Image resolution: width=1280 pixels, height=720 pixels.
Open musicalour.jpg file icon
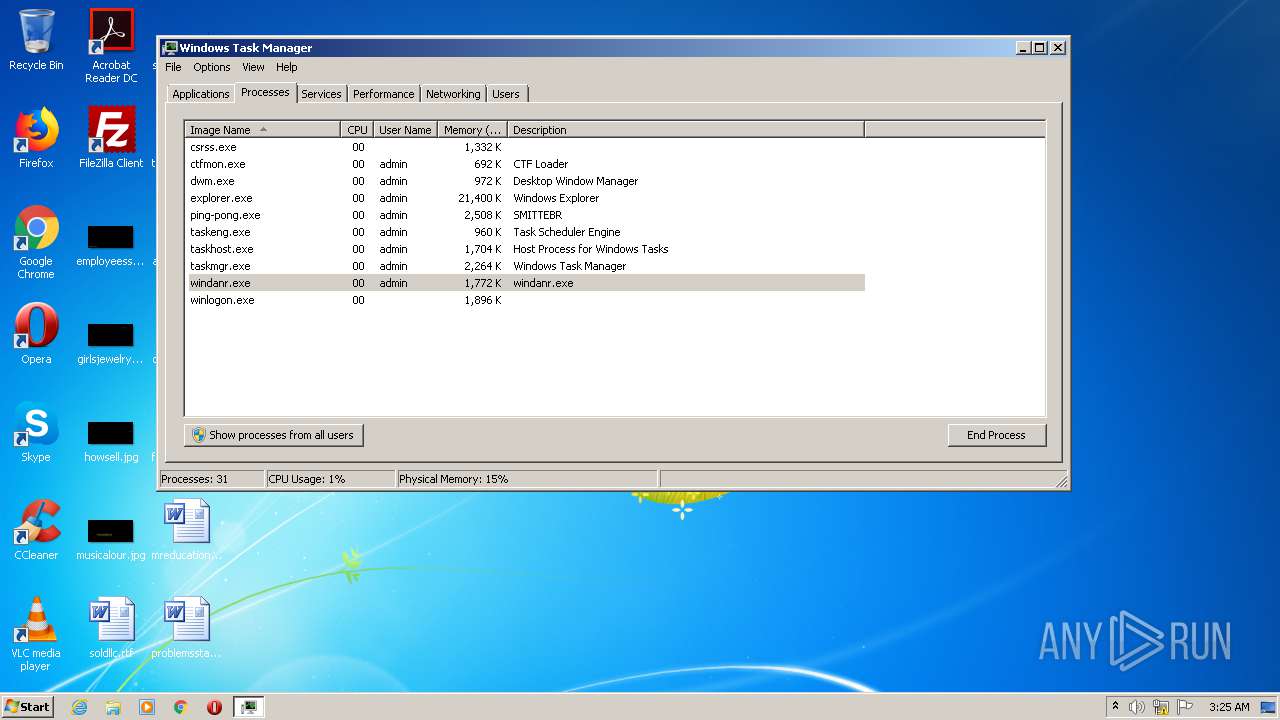pyautogui.click(x=111, y=538)
